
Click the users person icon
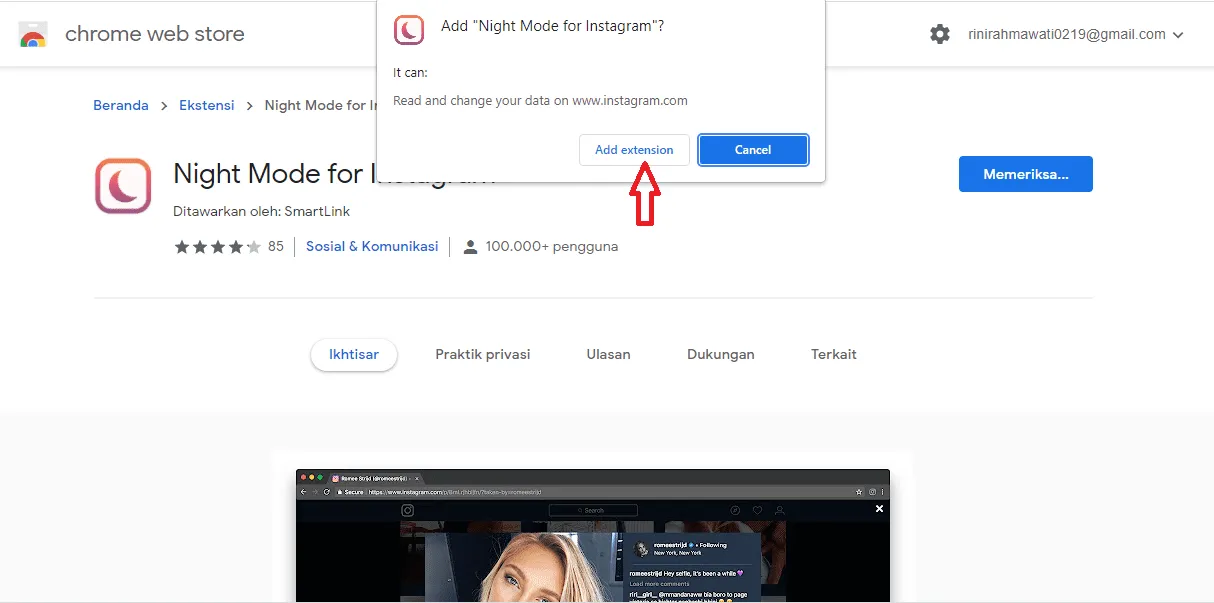(x=471, y=247)
